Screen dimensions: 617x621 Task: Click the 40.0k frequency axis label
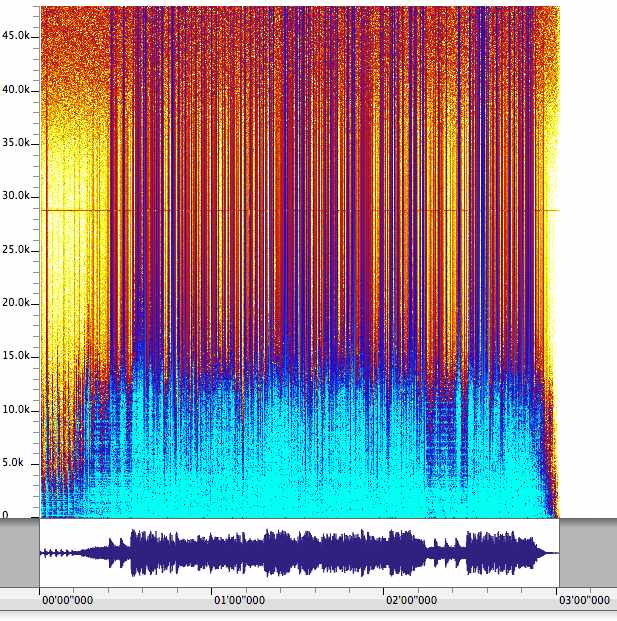coord(16,90)
